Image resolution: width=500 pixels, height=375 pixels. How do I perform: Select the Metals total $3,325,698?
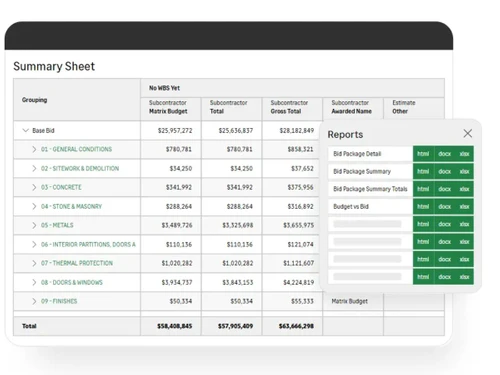(x=238, y=225)
